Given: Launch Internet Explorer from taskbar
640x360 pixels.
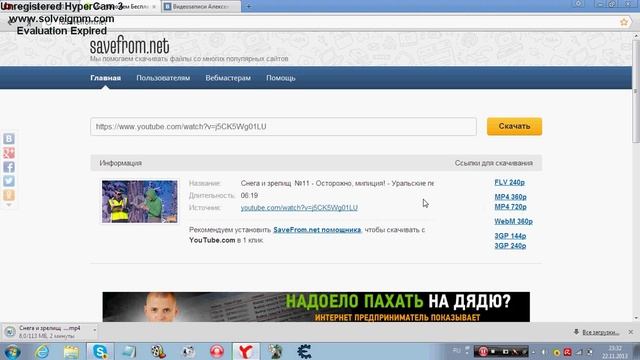Looking at the screenshot, I should [x=42, y=351].
